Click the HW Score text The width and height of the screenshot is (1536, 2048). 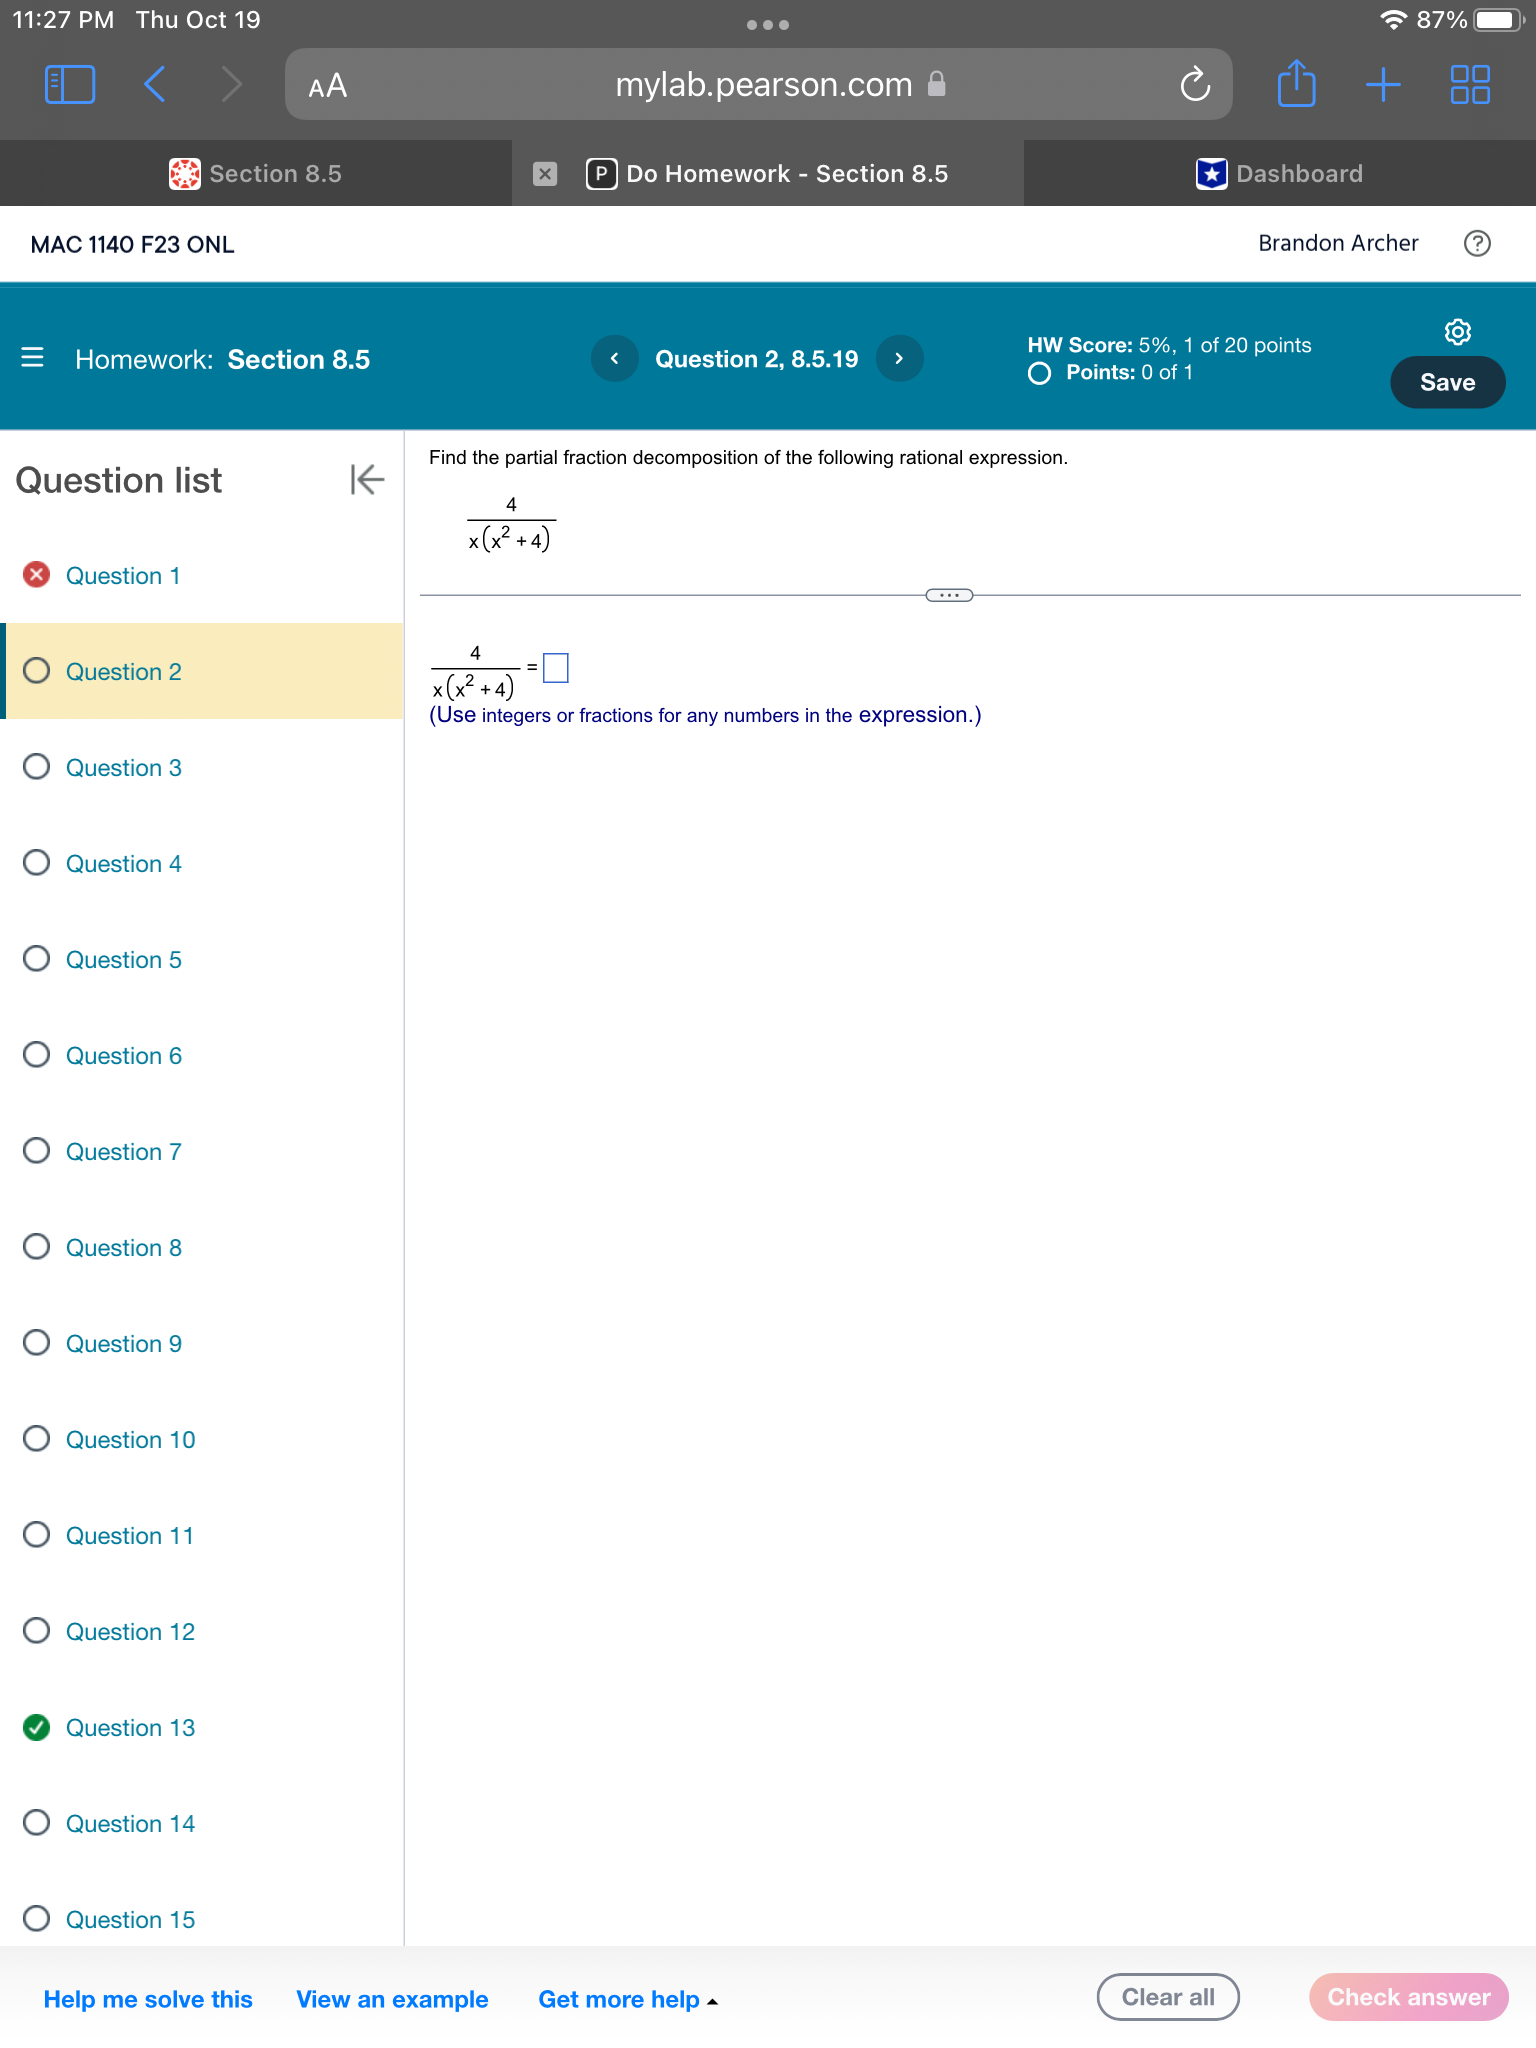point(1169,345)
